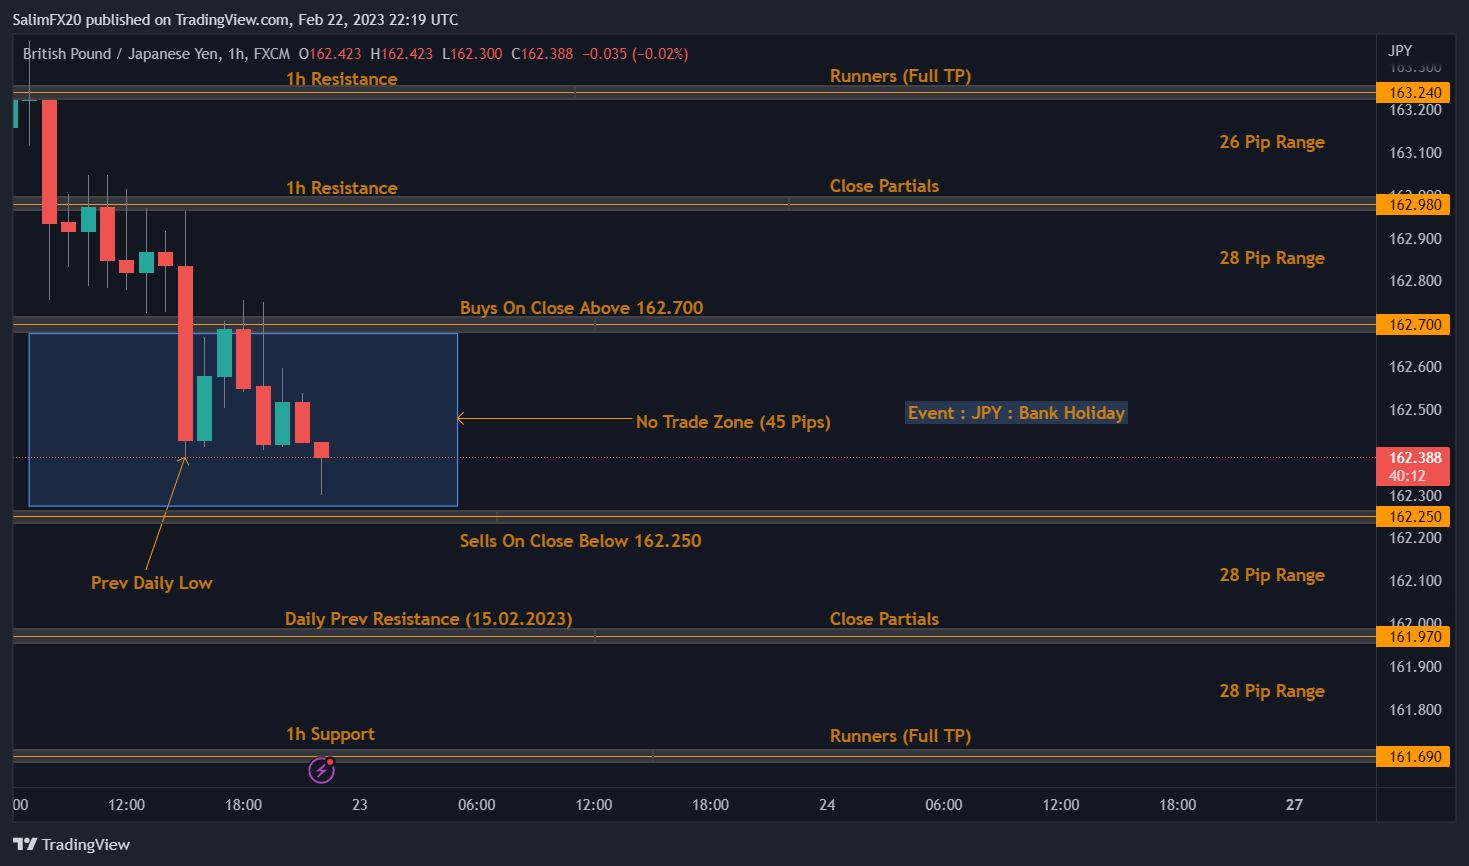1469x866 pixels.
Task: Select the 162.250 price axis label
Action: [x=1415, y=517]
